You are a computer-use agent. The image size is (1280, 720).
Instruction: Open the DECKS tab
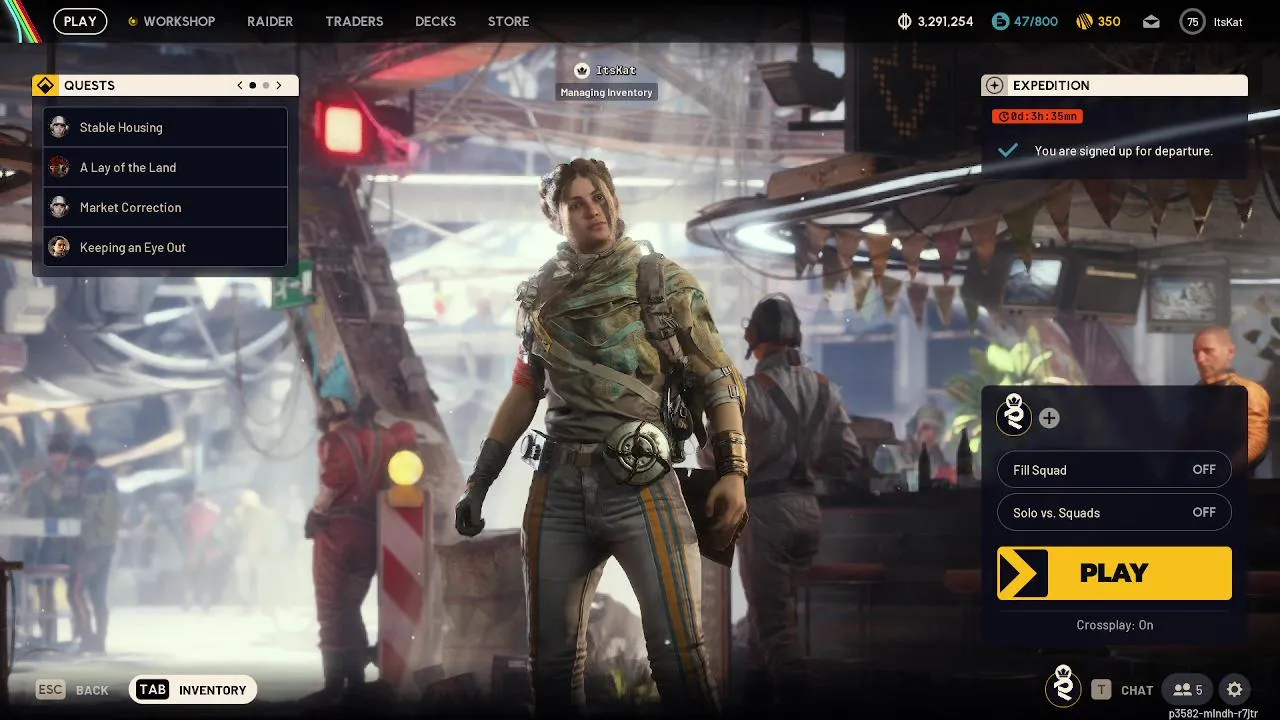(435, 21)
